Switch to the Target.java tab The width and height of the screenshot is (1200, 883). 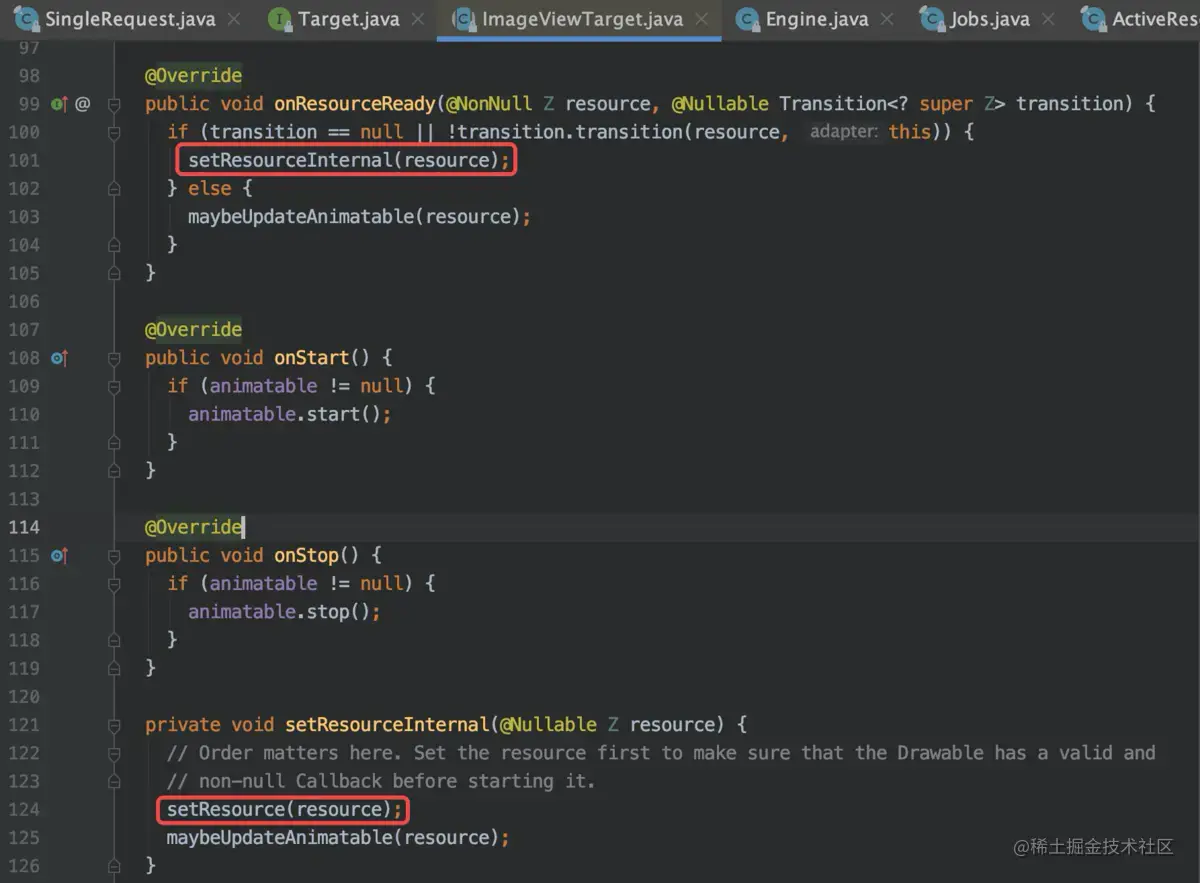coord(348,19)
